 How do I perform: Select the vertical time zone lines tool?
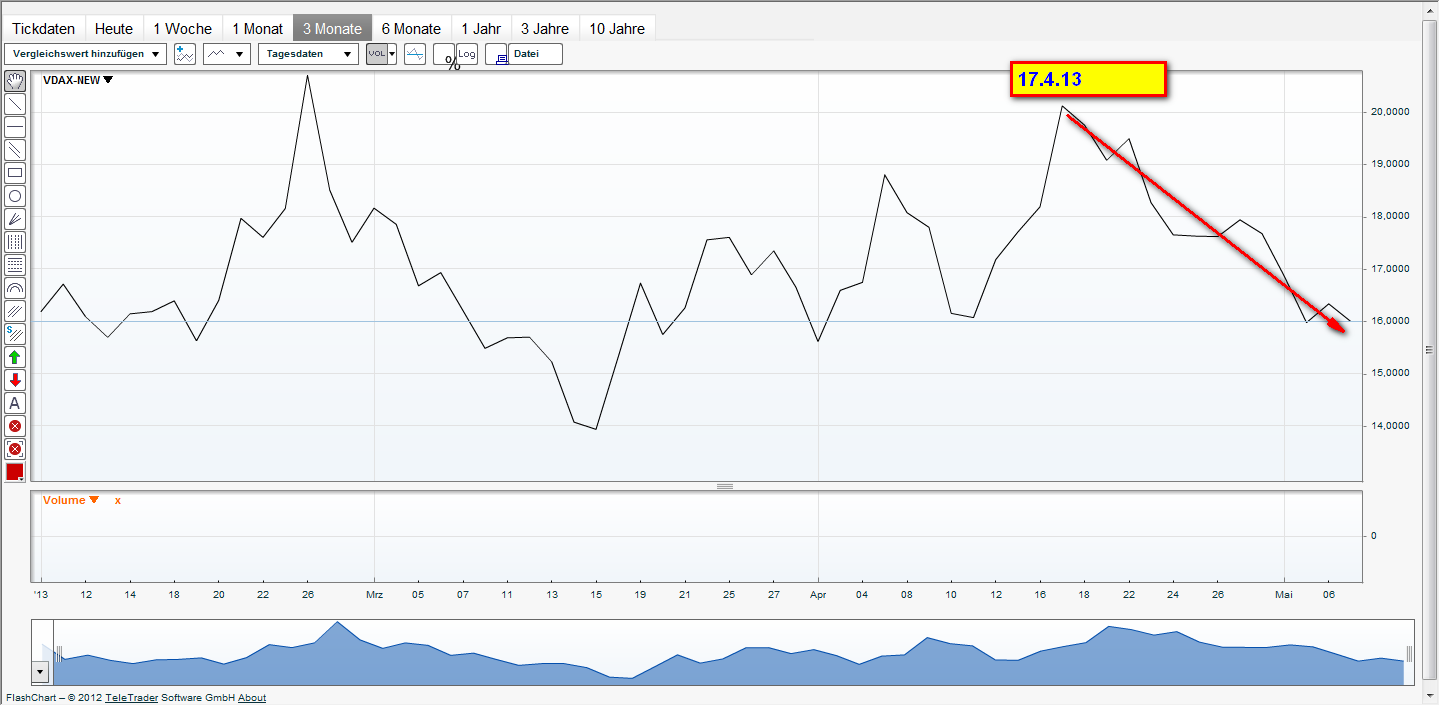[15, 242]
